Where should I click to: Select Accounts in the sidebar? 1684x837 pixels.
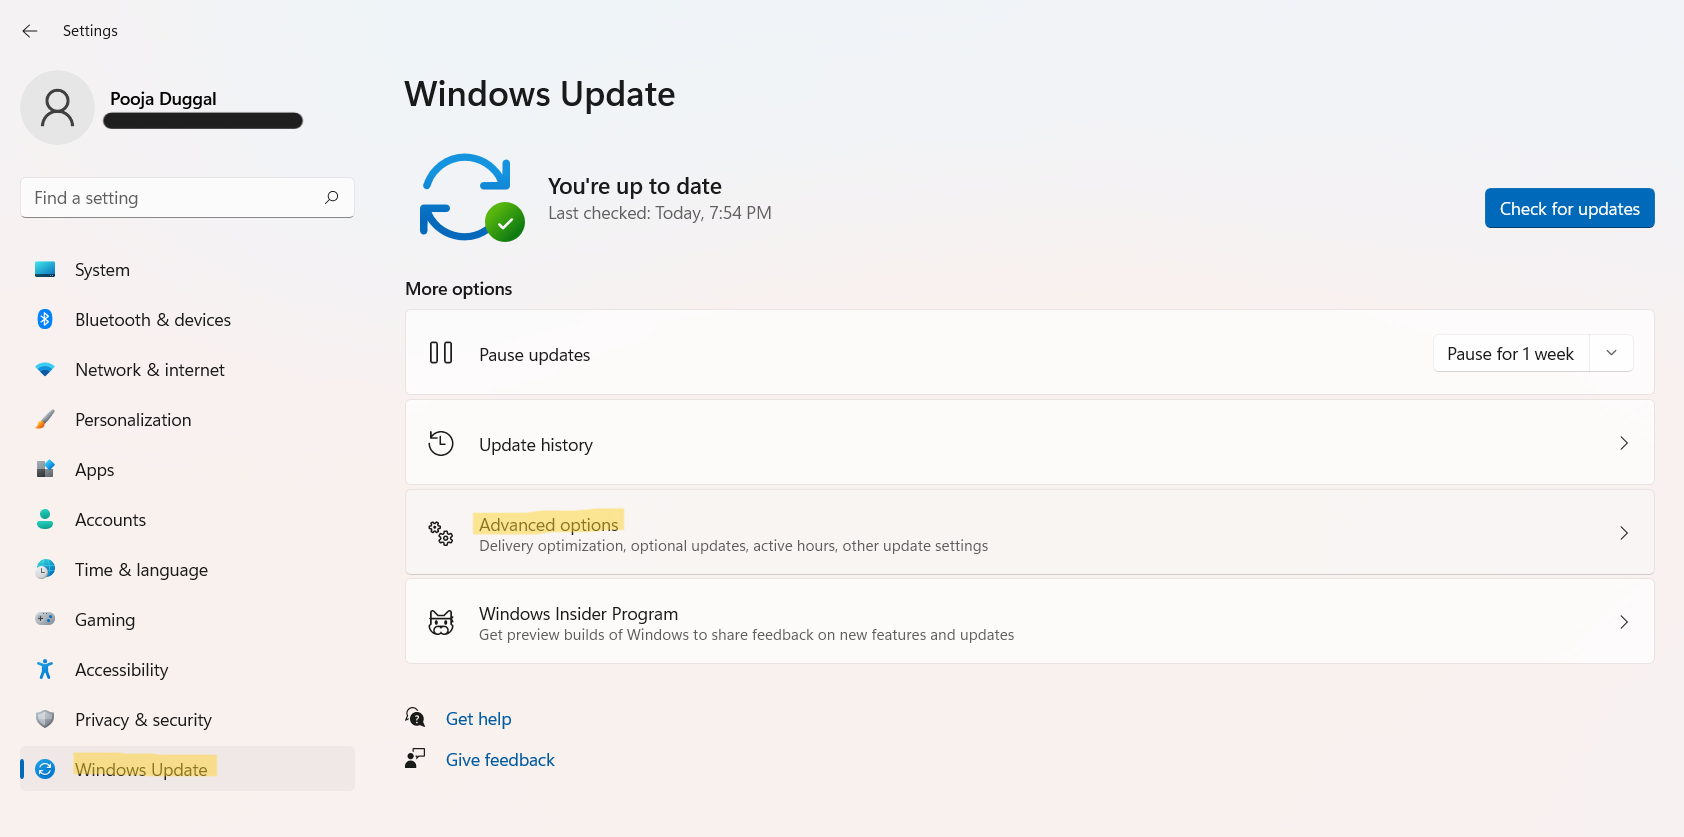[110, 520]
